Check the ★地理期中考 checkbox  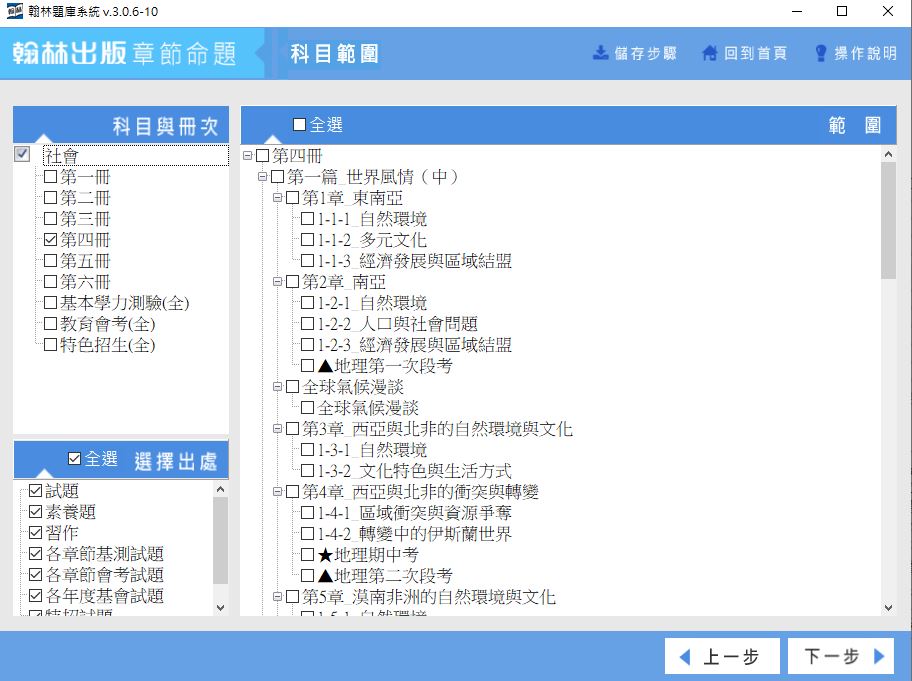(307, 554)
